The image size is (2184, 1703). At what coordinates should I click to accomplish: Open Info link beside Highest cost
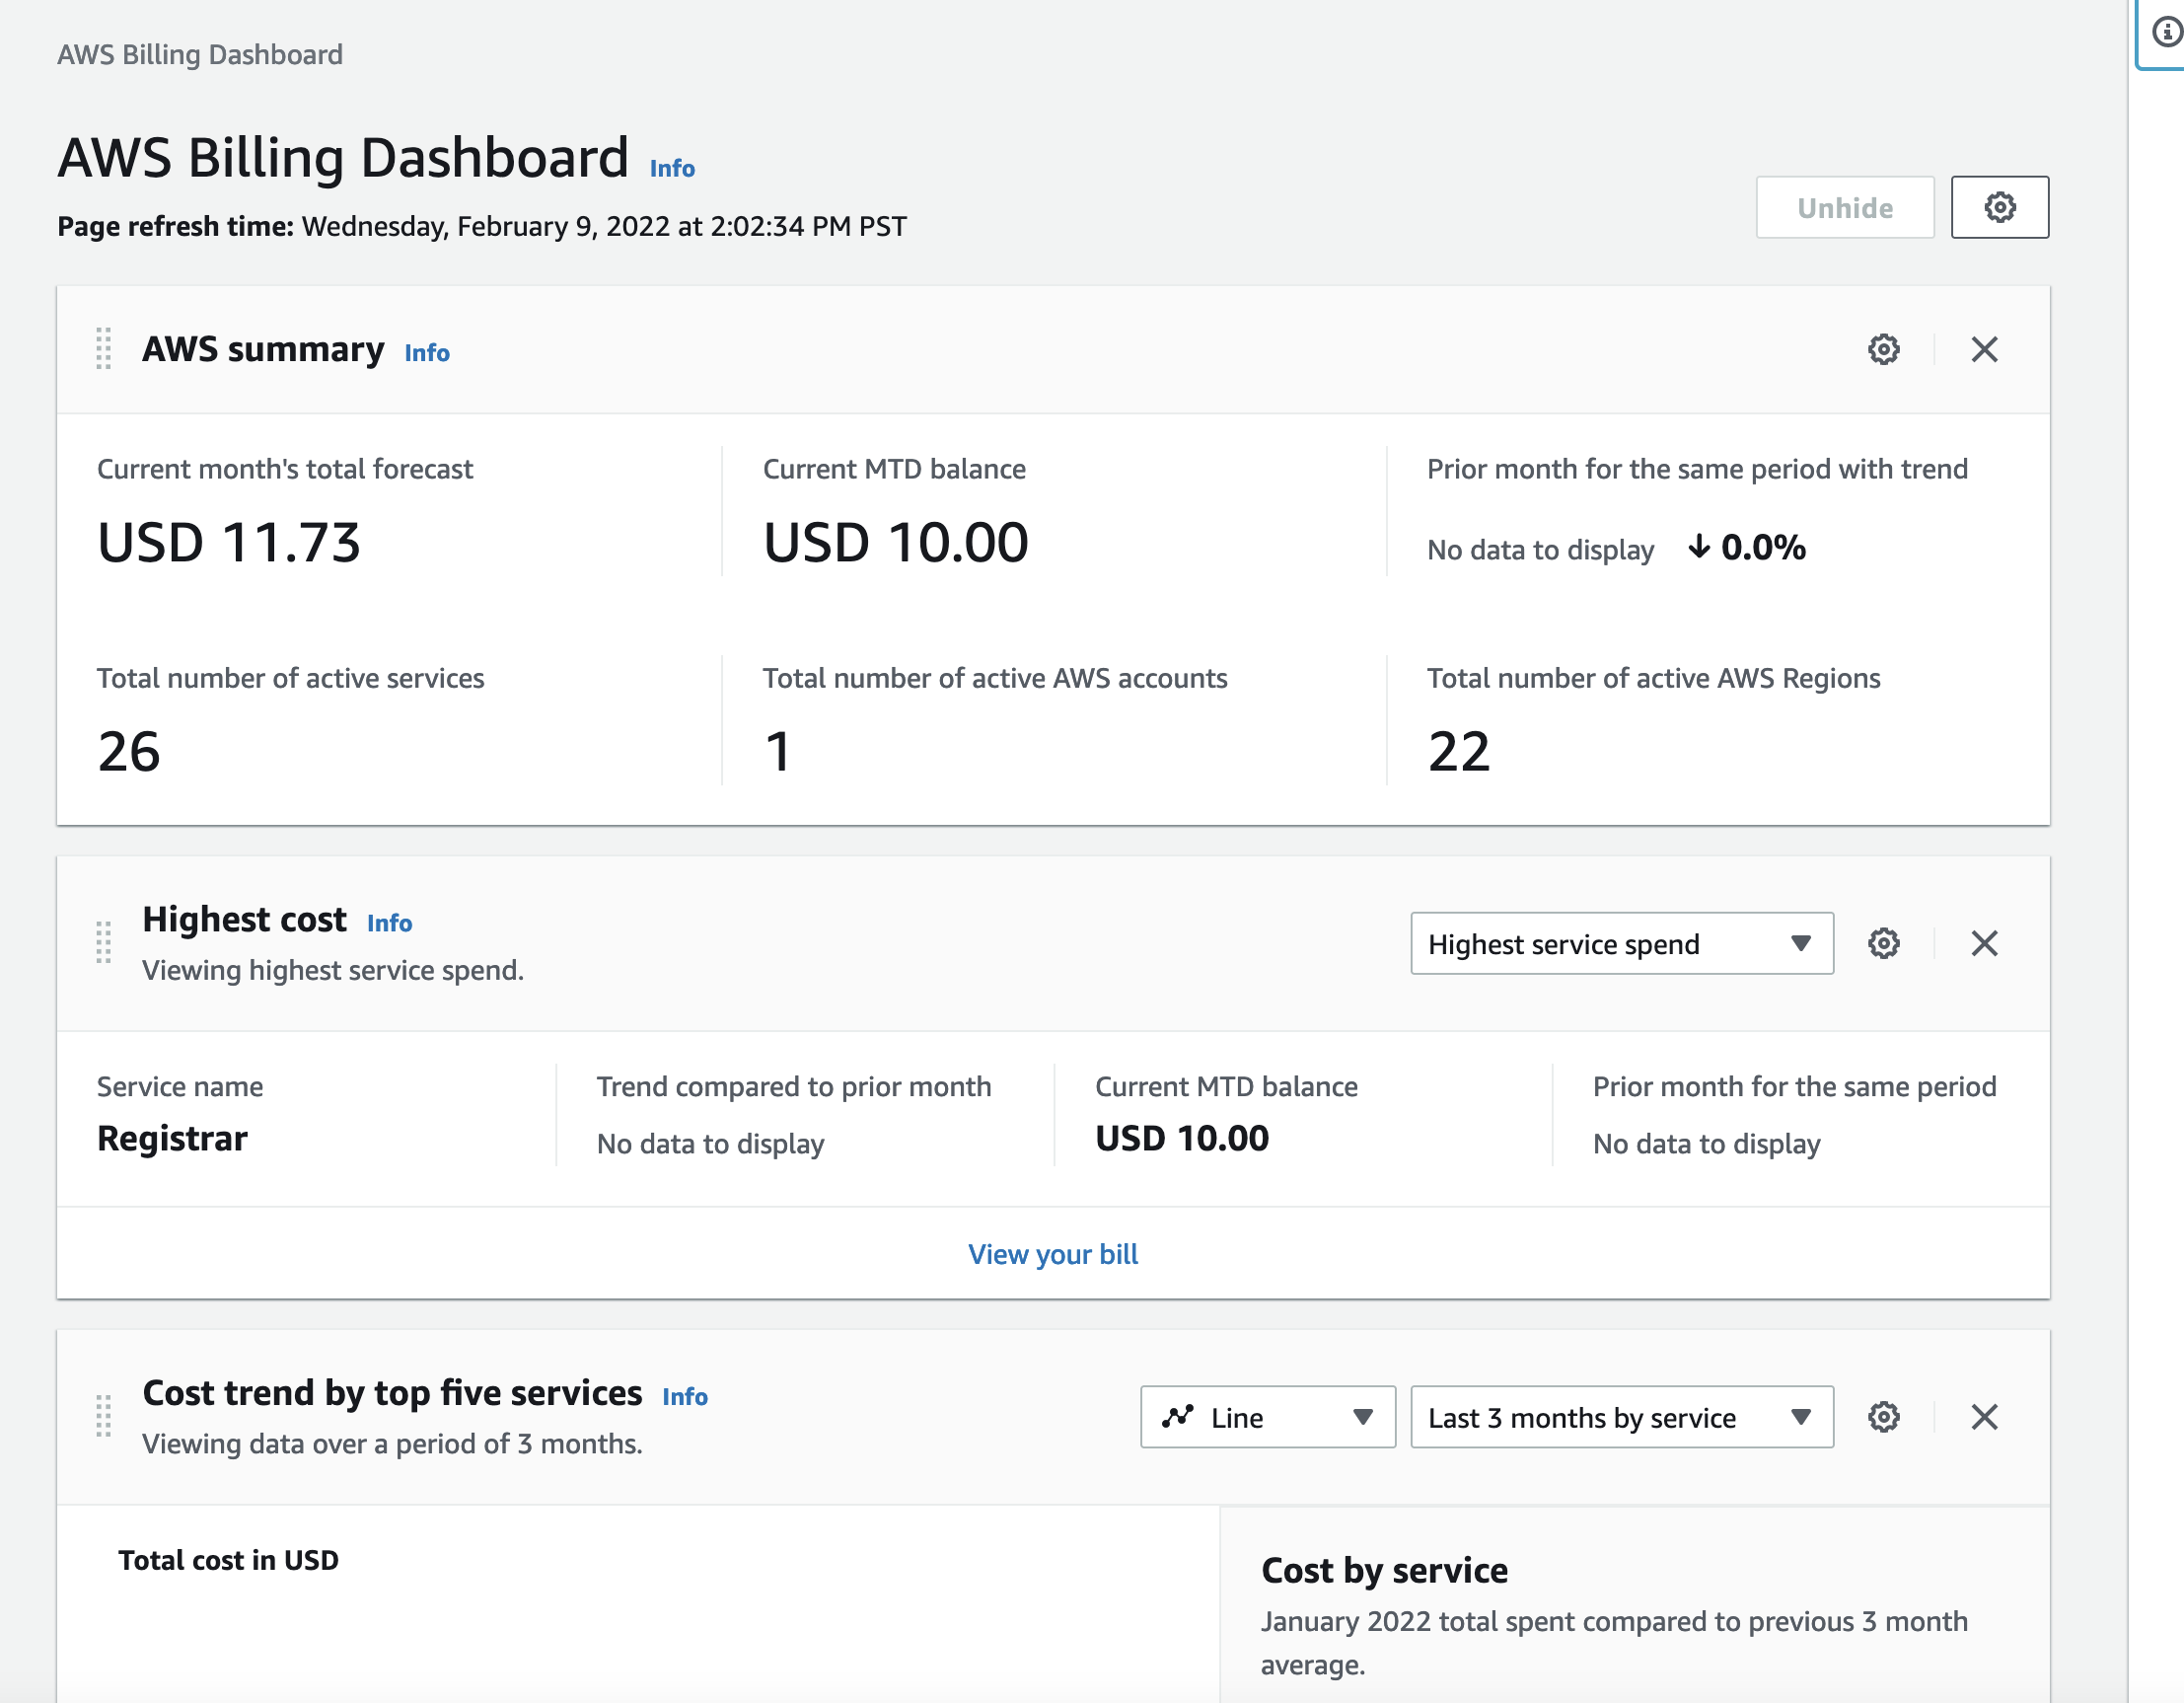389,923
